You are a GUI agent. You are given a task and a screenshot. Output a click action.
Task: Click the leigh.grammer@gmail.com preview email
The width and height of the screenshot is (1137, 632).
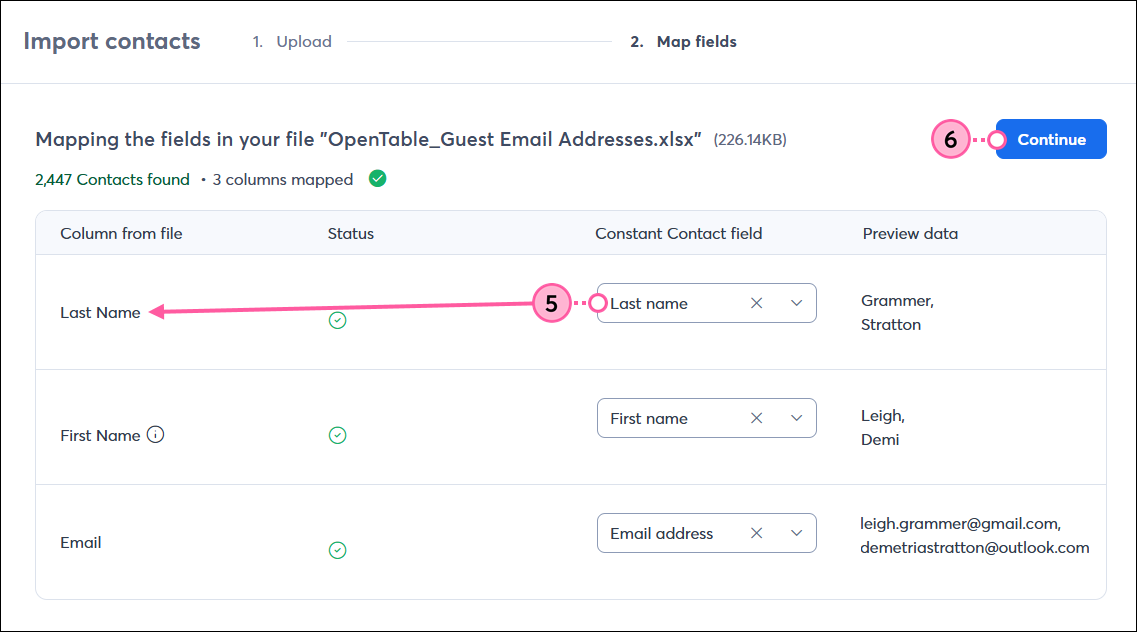coord(960,524)
